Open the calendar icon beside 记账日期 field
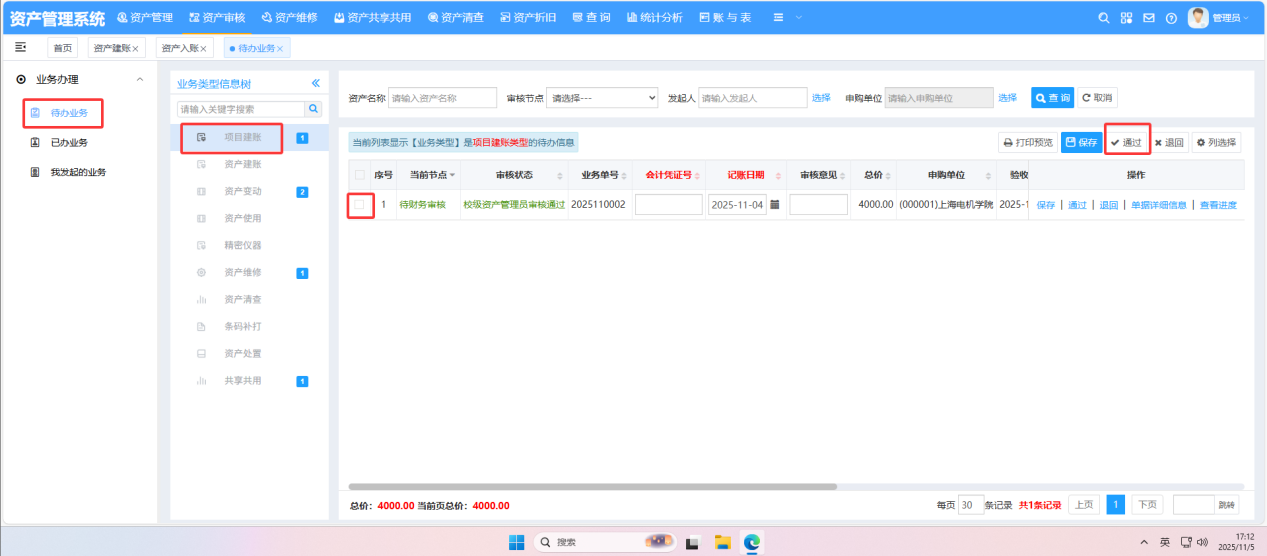Viewport: 1267px width, 556px height. point(774,204)
